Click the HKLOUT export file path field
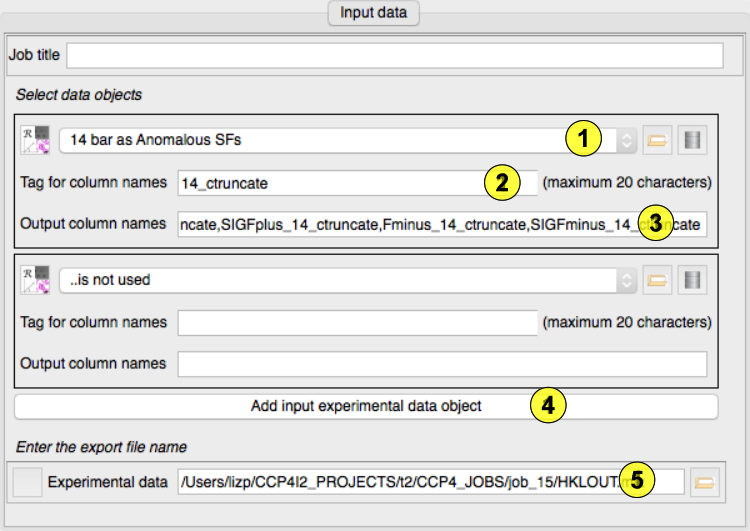The width and height of the screenshot is (750, 531). pyautogui.click(x=400, y=482)
